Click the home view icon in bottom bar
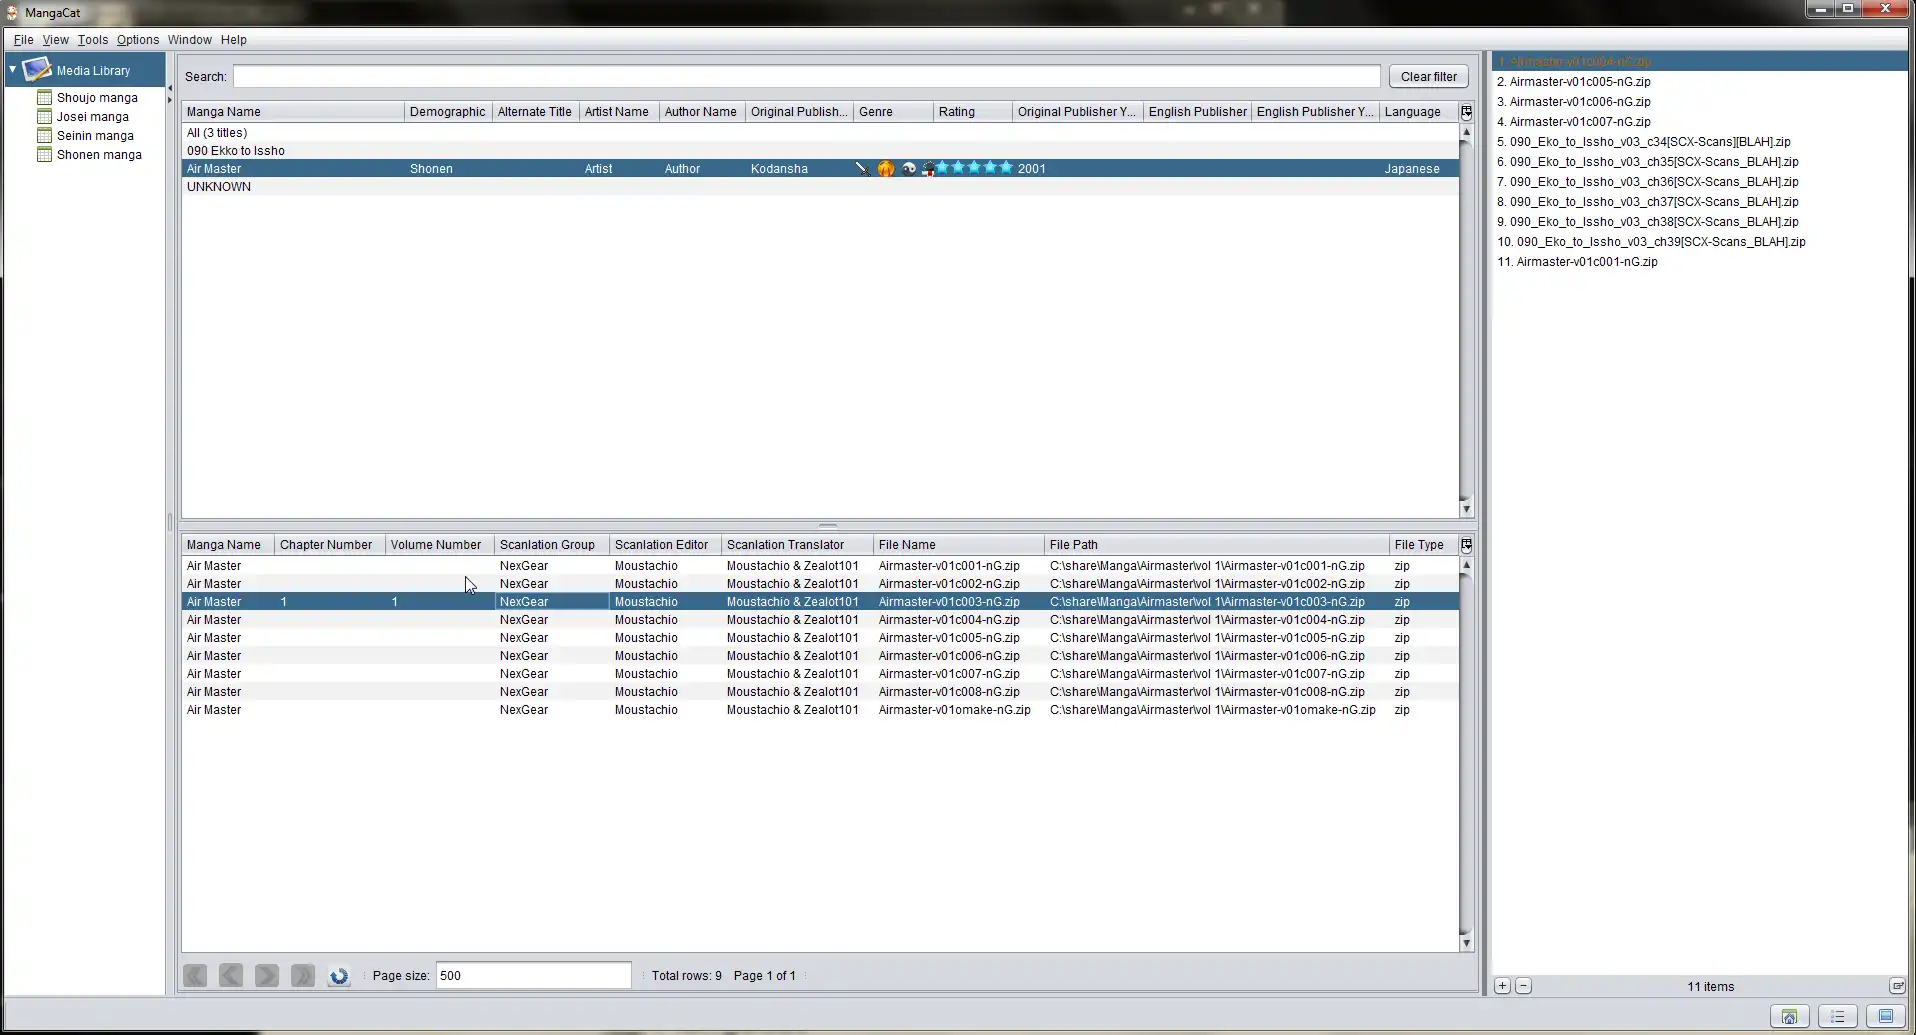The image size is (1916, 1035). point(1790,1017)
